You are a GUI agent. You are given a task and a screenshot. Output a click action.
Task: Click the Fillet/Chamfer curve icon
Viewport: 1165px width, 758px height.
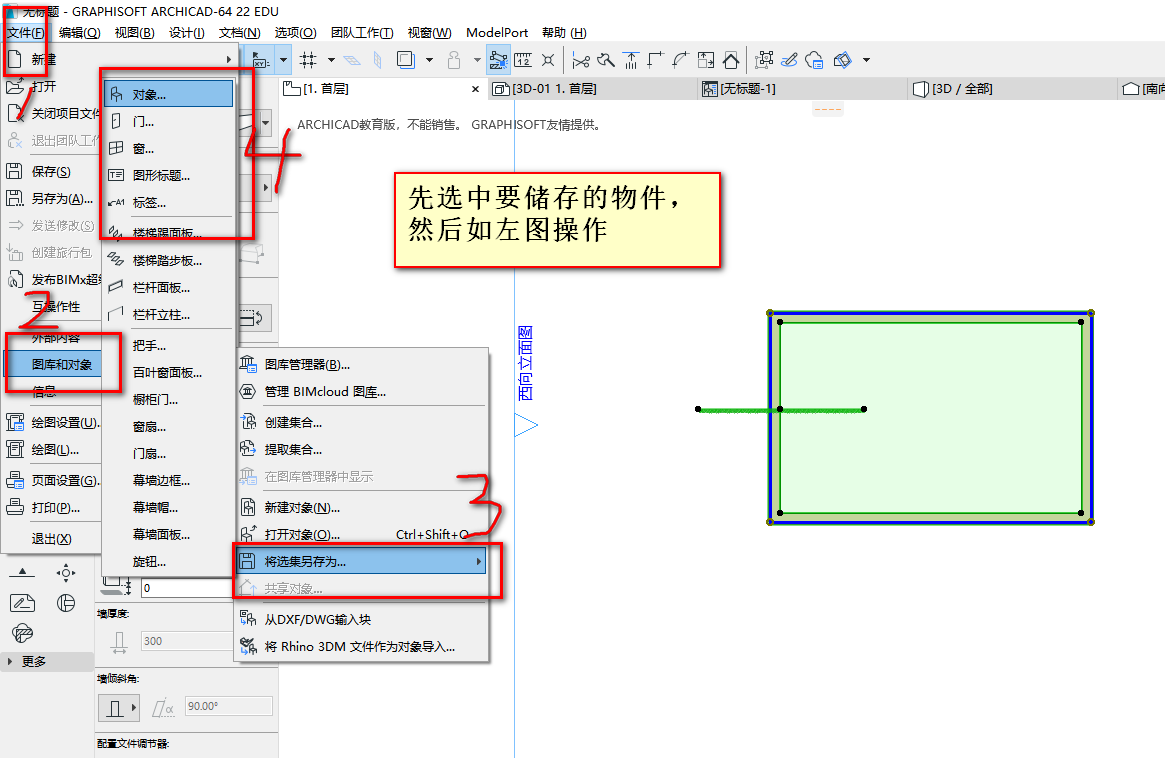coord(681,60)
